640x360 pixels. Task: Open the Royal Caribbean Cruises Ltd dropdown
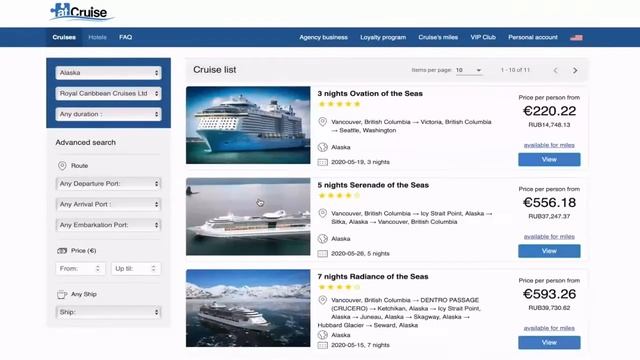(x=109, y=93)
